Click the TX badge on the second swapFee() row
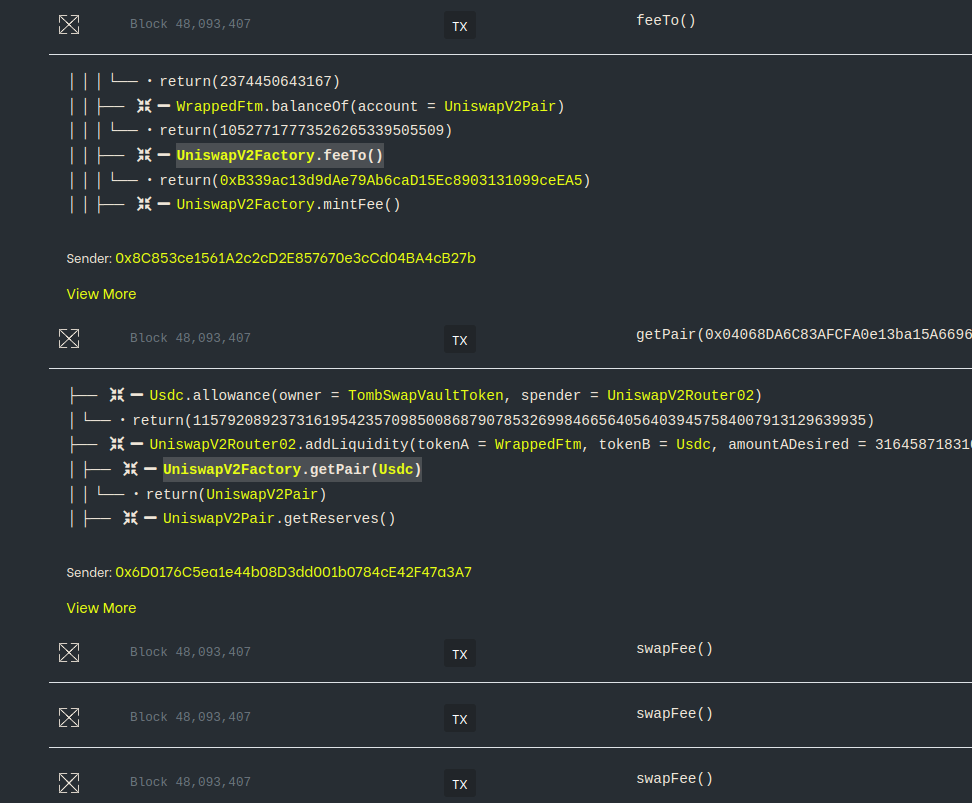972x803 pixels. [x=460, y=718]
